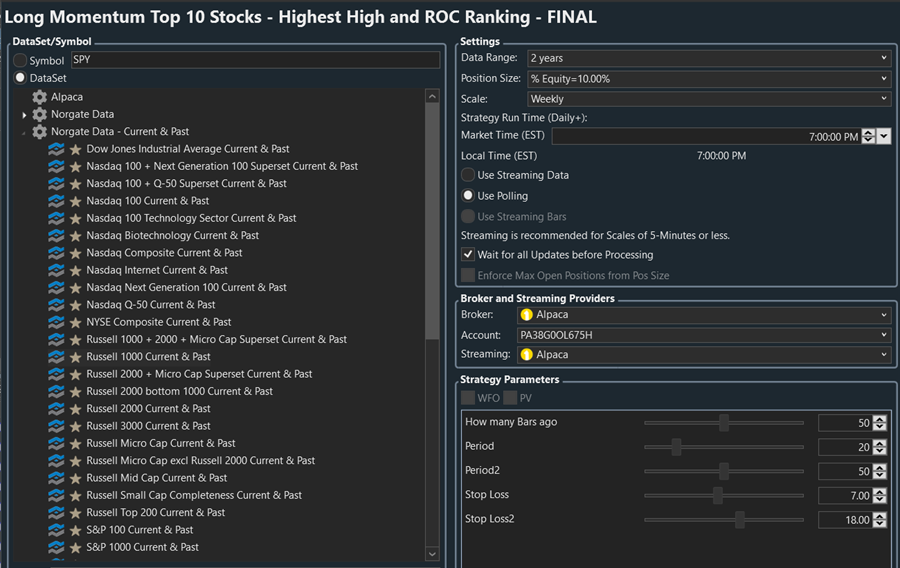Click the Alpaca logo icon in Broker field
900x568 pixels.
click(526, 315)
